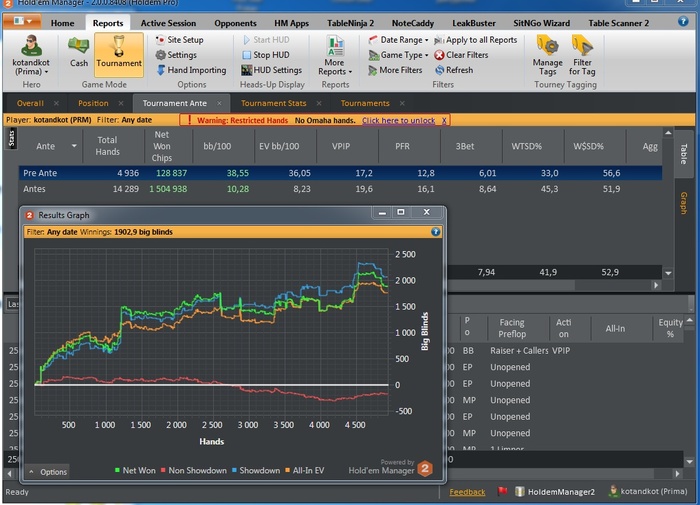
Task: Sort by the bb/100 column header
Action: coord(217,146)
